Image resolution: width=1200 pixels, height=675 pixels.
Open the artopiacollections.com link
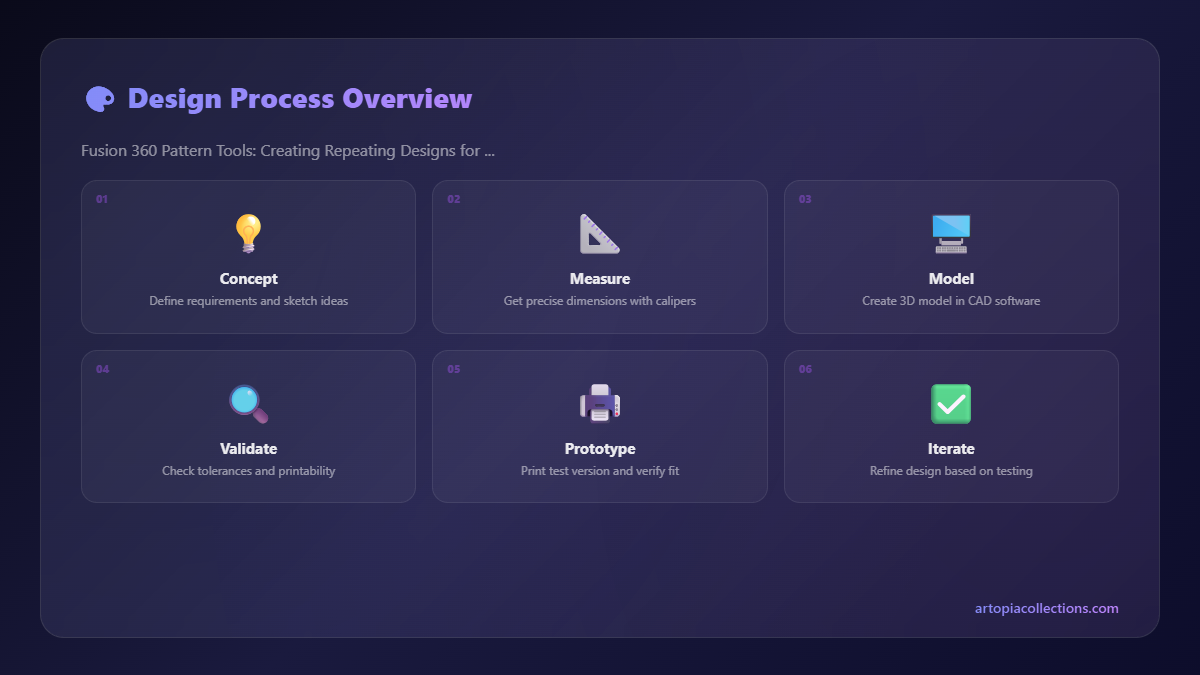pos(1046,608)
